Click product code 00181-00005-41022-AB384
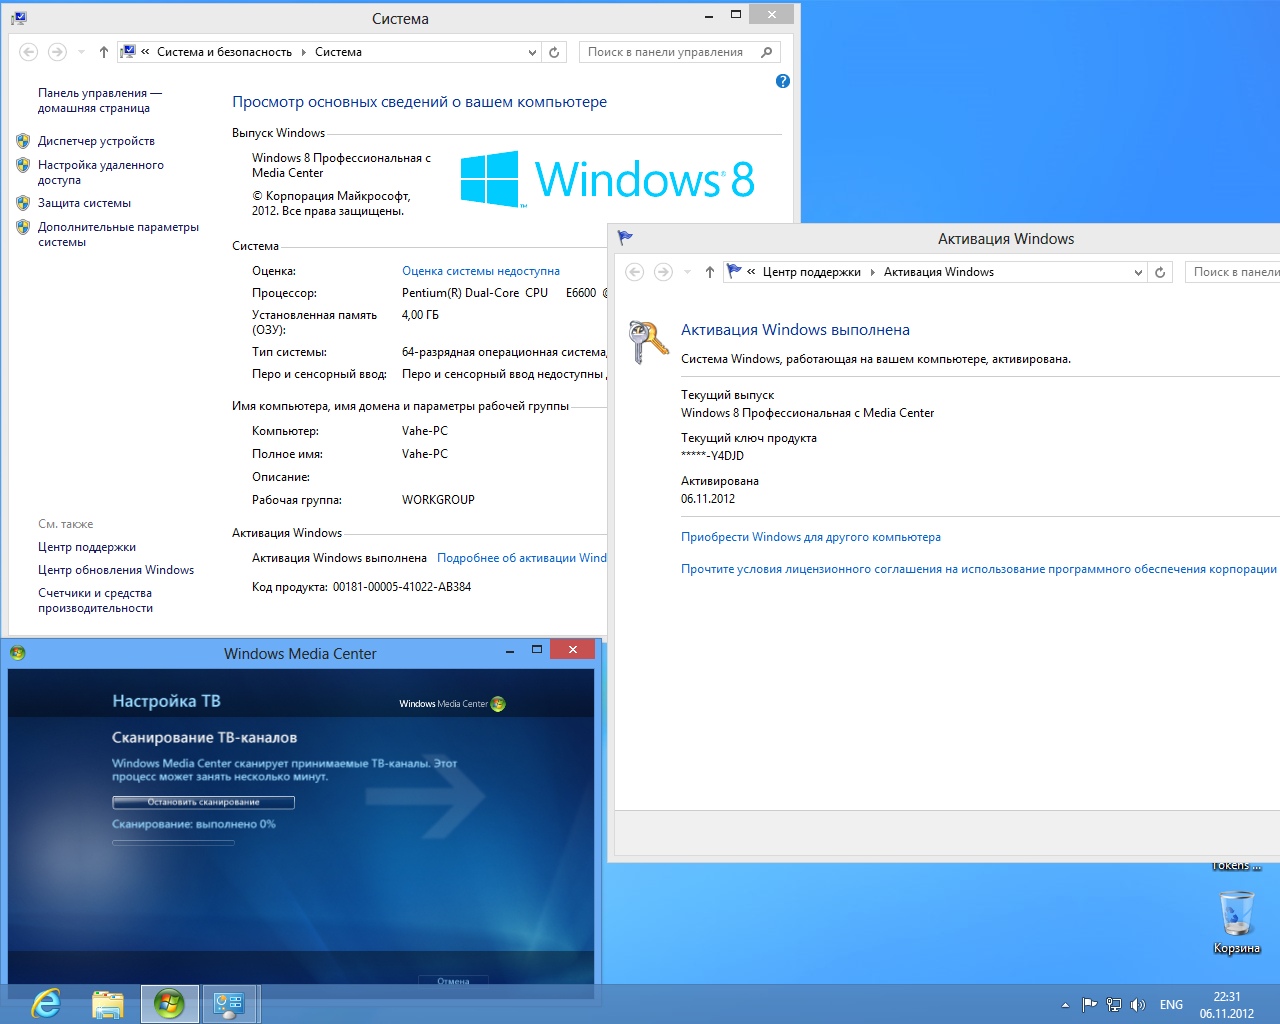 [x=402, y=587]
